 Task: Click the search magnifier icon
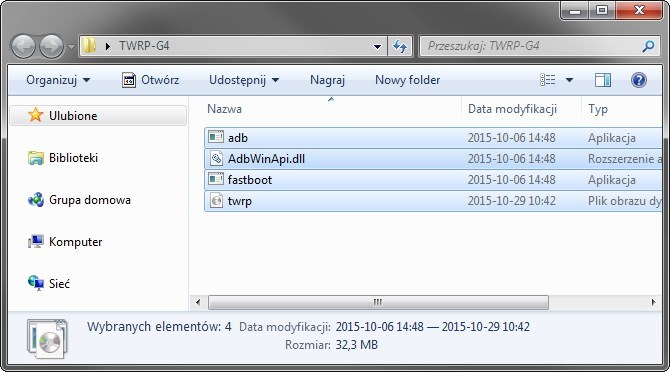coord(648,46)
